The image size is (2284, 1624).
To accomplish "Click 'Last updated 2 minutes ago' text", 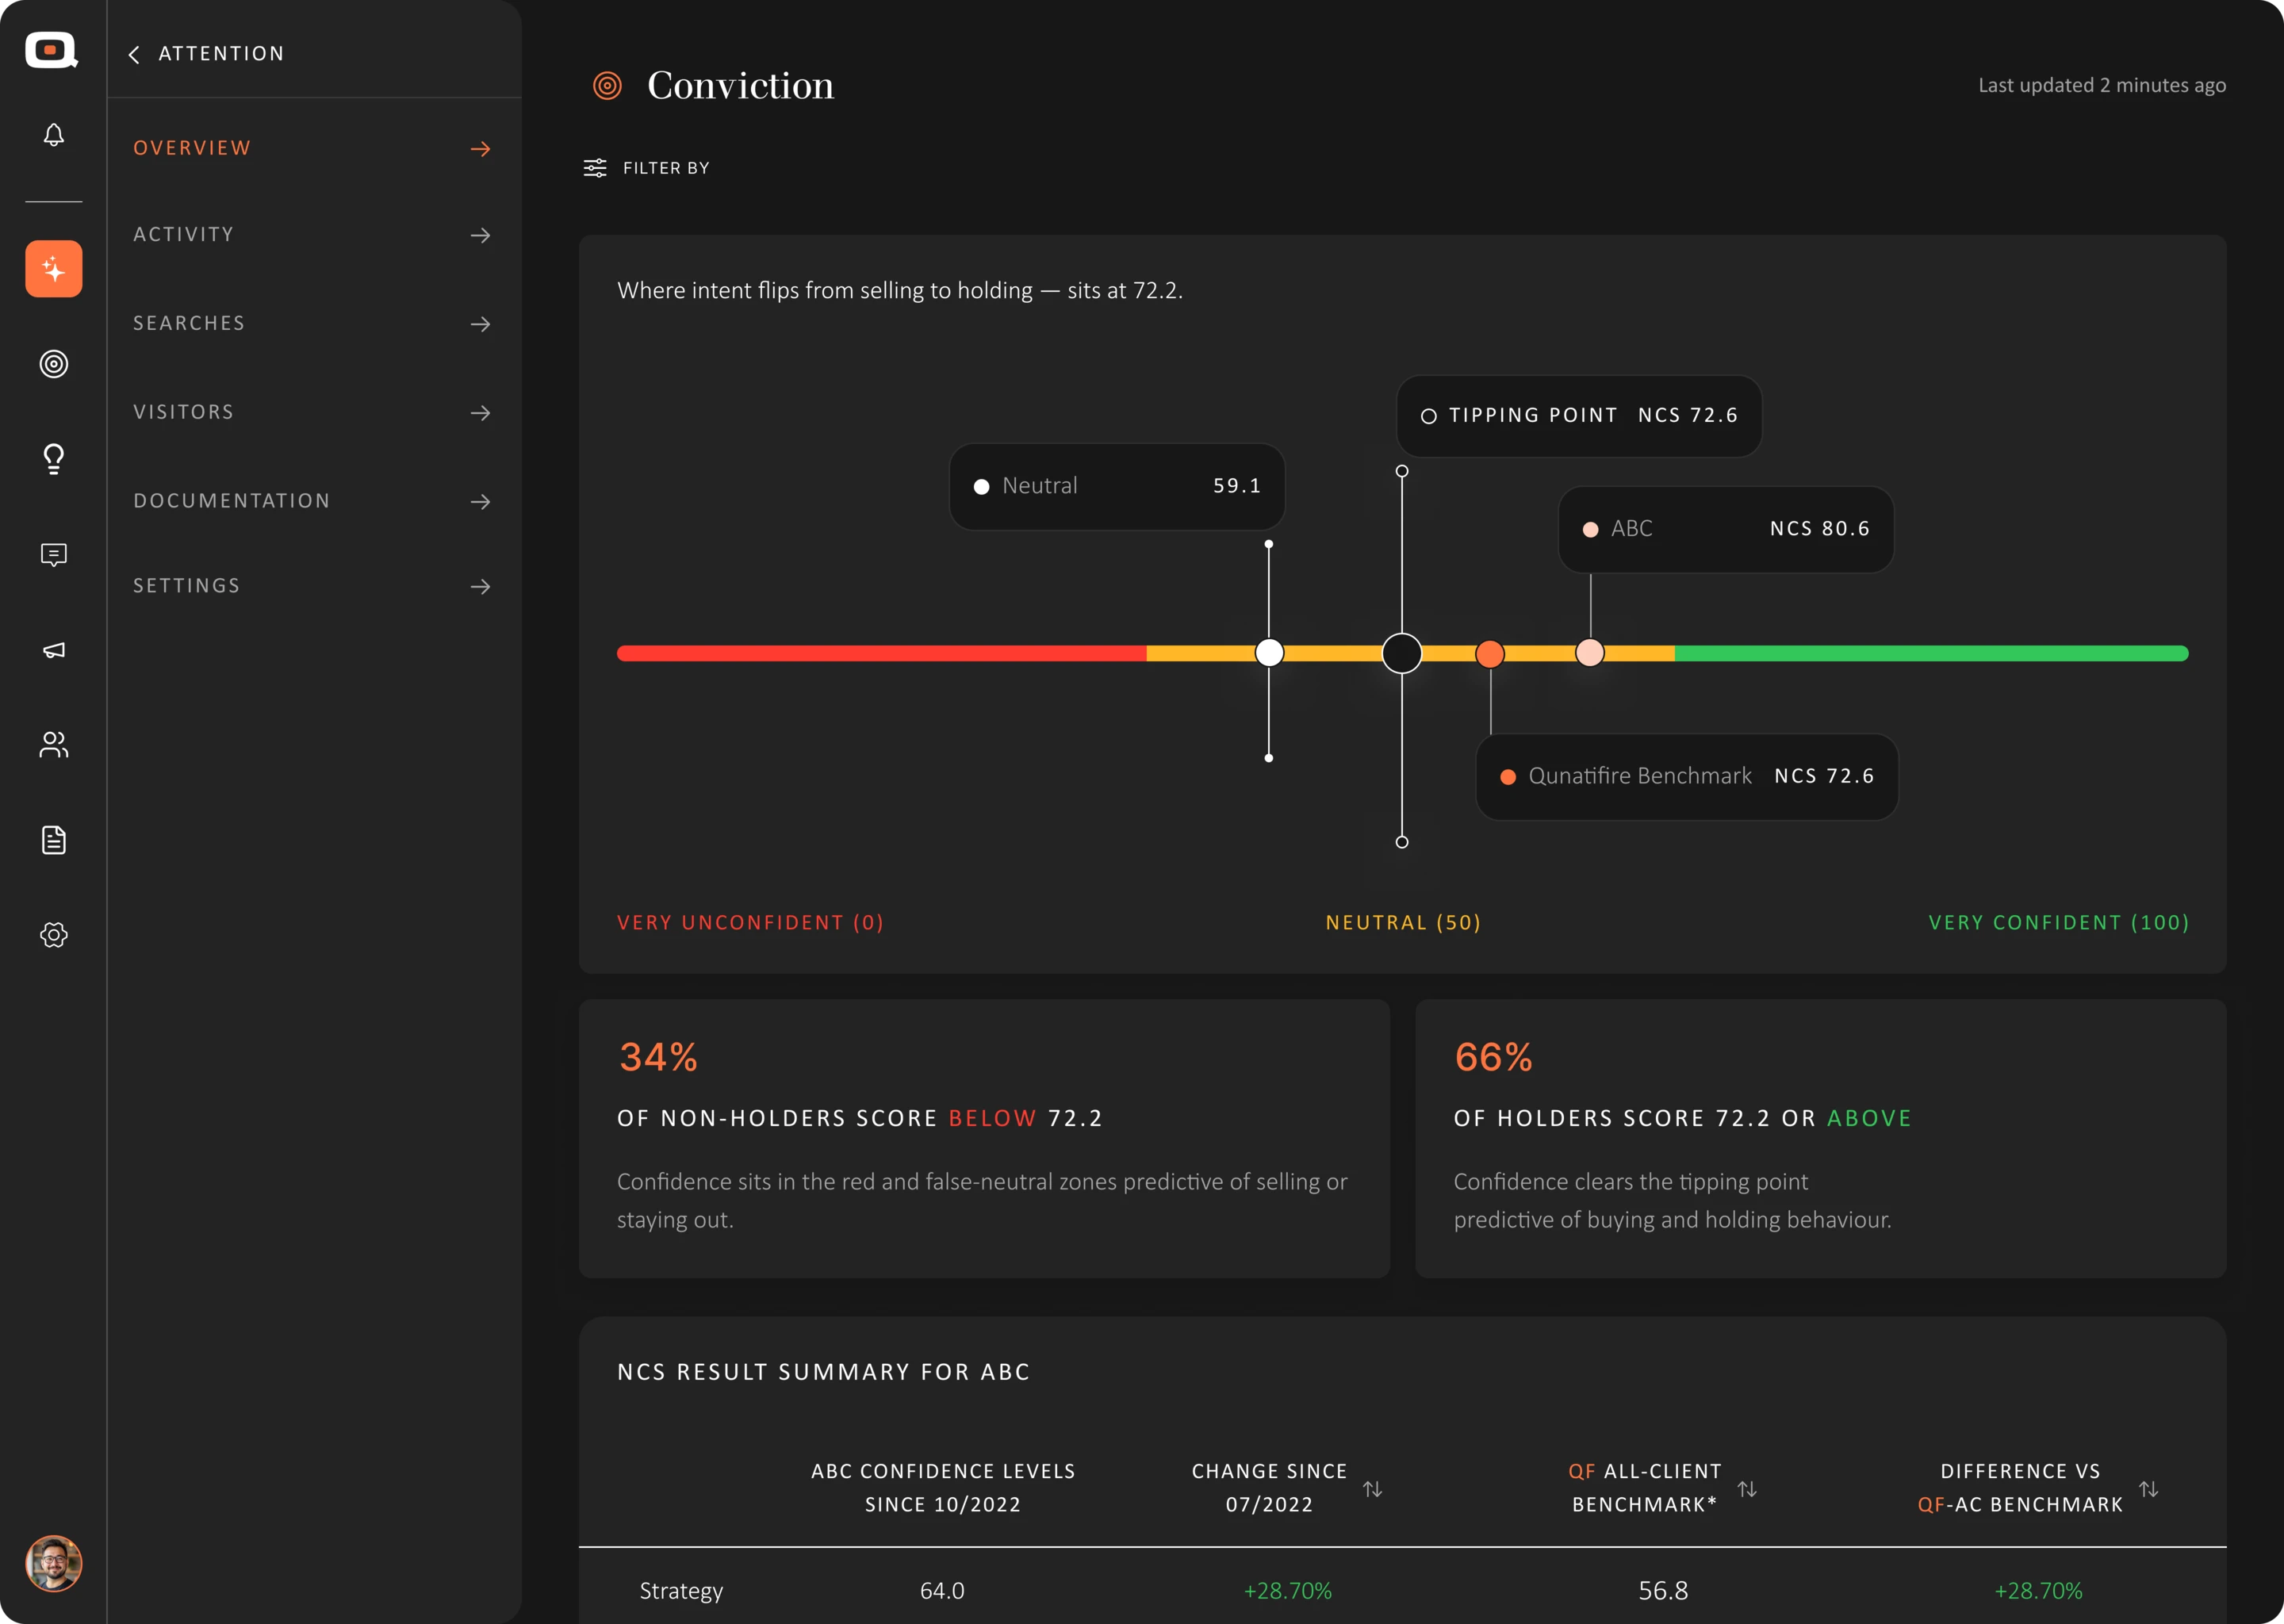I will [2102, 86].
